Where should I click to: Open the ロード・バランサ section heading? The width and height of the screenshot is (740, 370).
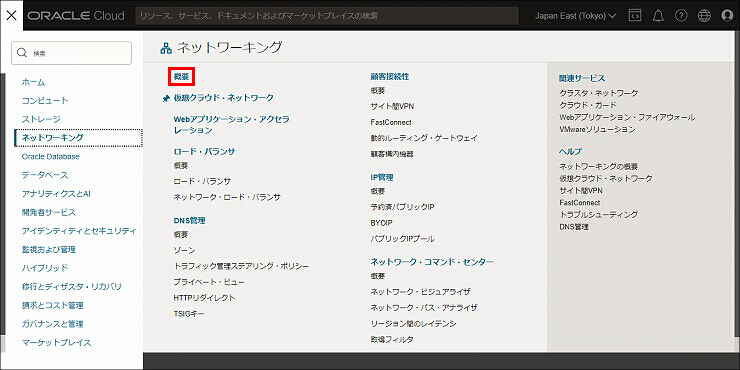[x=204, y=151]
